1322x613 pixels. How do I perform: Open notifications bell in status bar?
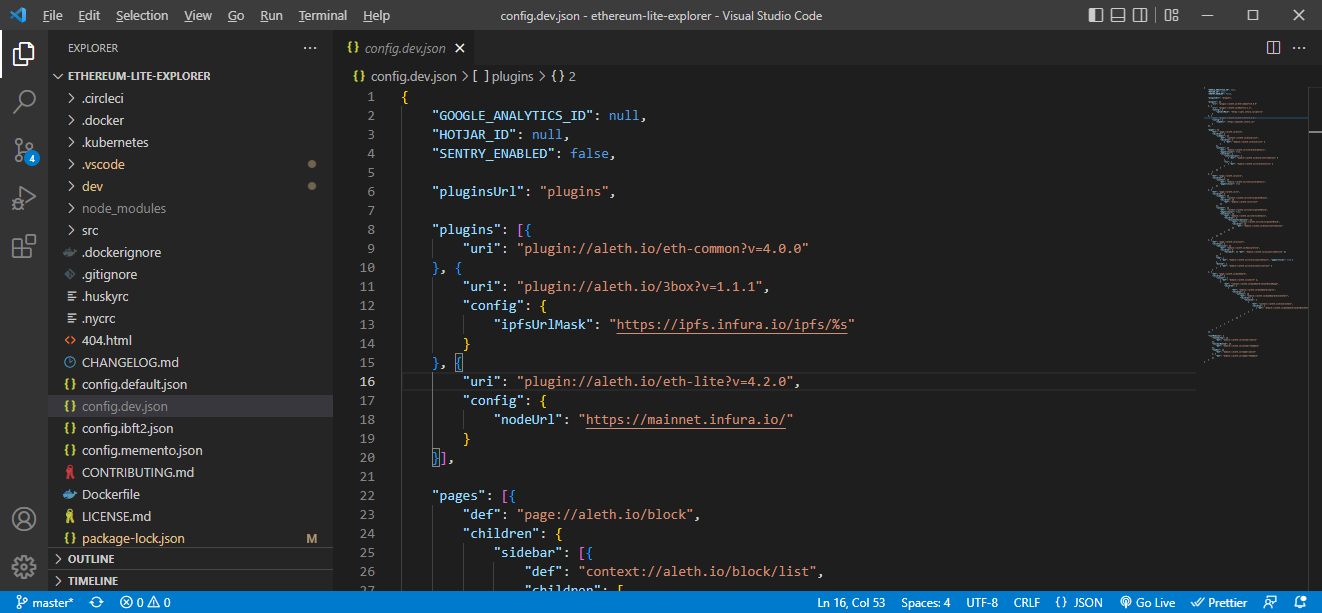1299,603
